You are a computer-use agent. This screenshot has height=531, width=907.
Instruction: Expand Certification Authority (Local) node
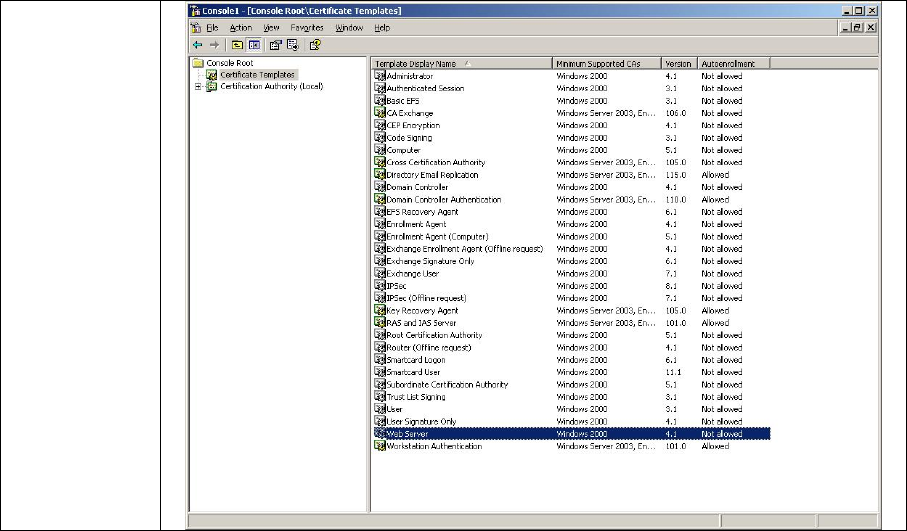coord(199,86)
